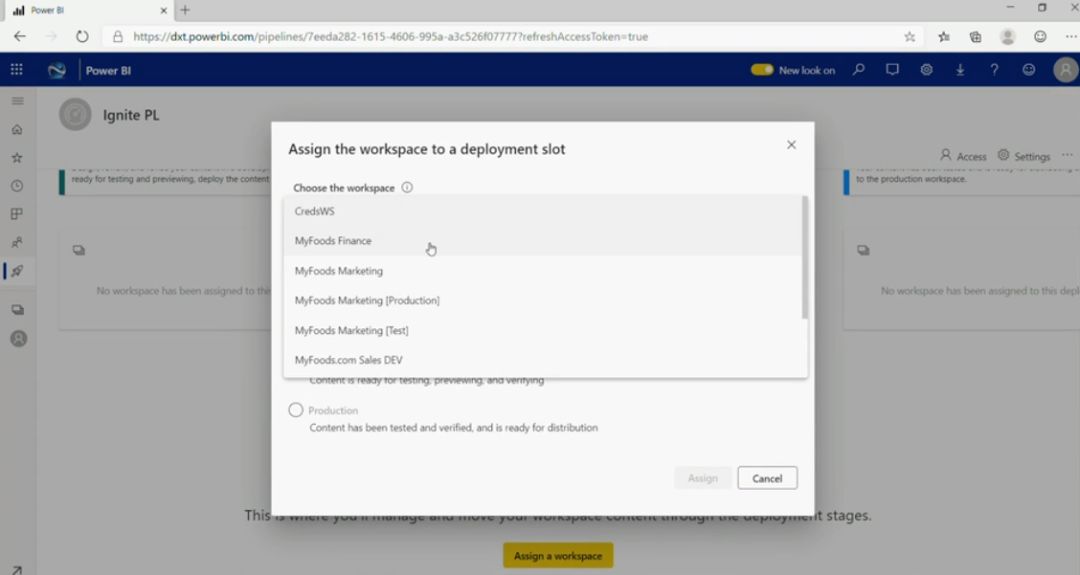Bookmark page with the star icon
This screenshot has height=575, width=1080.
pyautogui.click(x=909, y=36)
